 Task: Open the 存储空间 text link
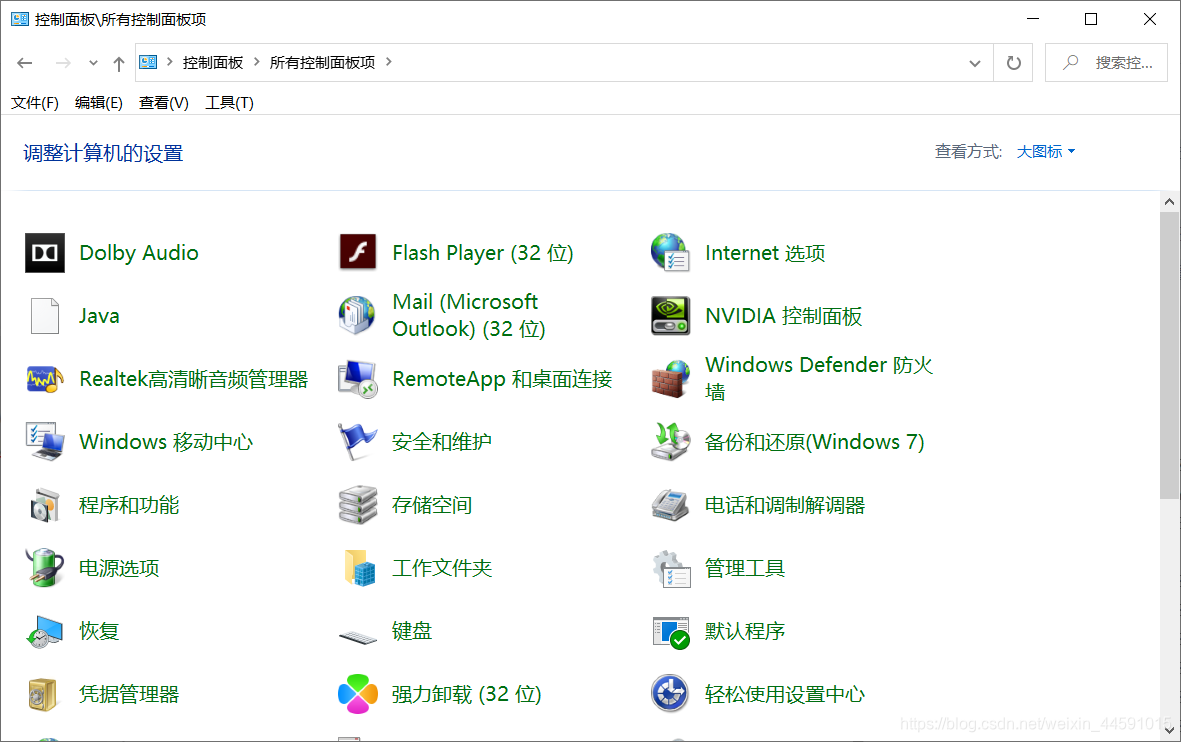[432, 505]
